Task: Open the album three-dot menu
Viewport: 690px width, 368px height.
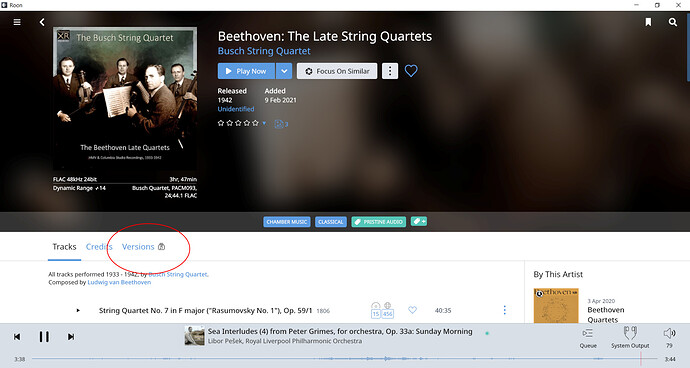Action: (390, 71)
